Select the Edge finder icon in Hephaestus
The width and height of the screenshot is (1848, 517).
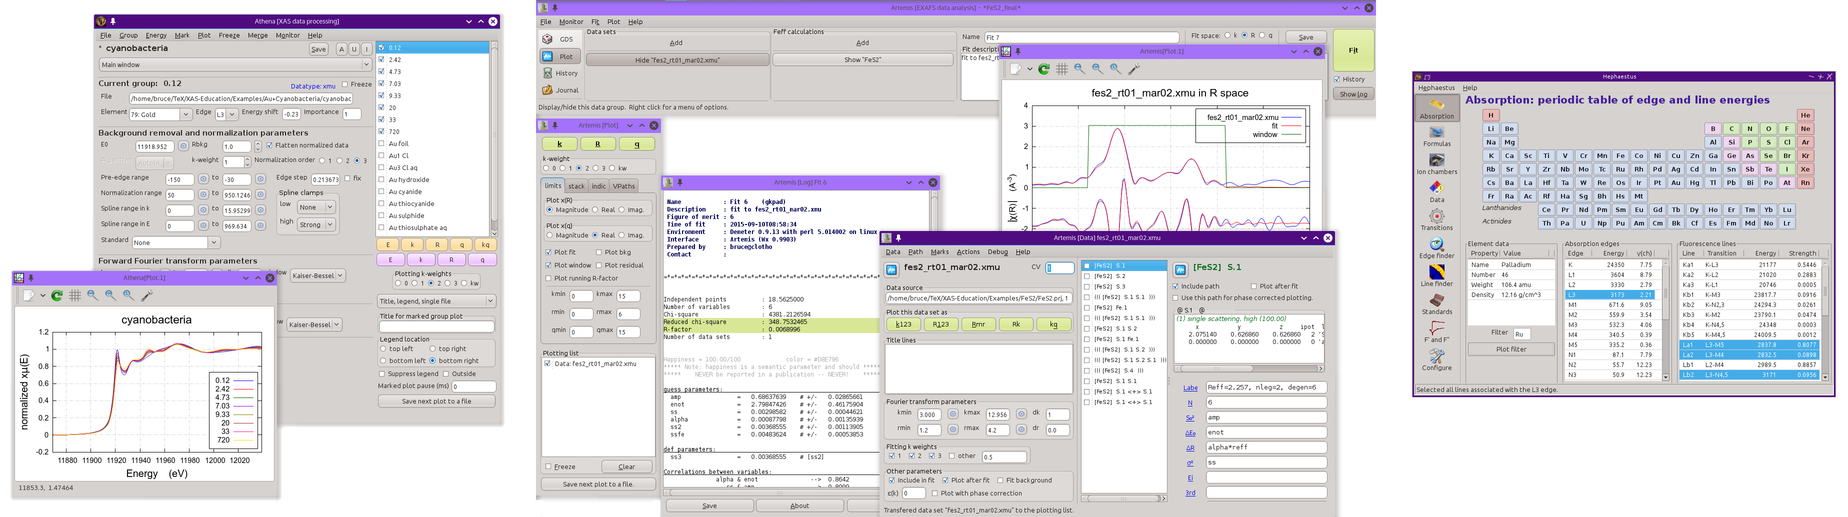pyautogui.click(x=1436, y=245)
